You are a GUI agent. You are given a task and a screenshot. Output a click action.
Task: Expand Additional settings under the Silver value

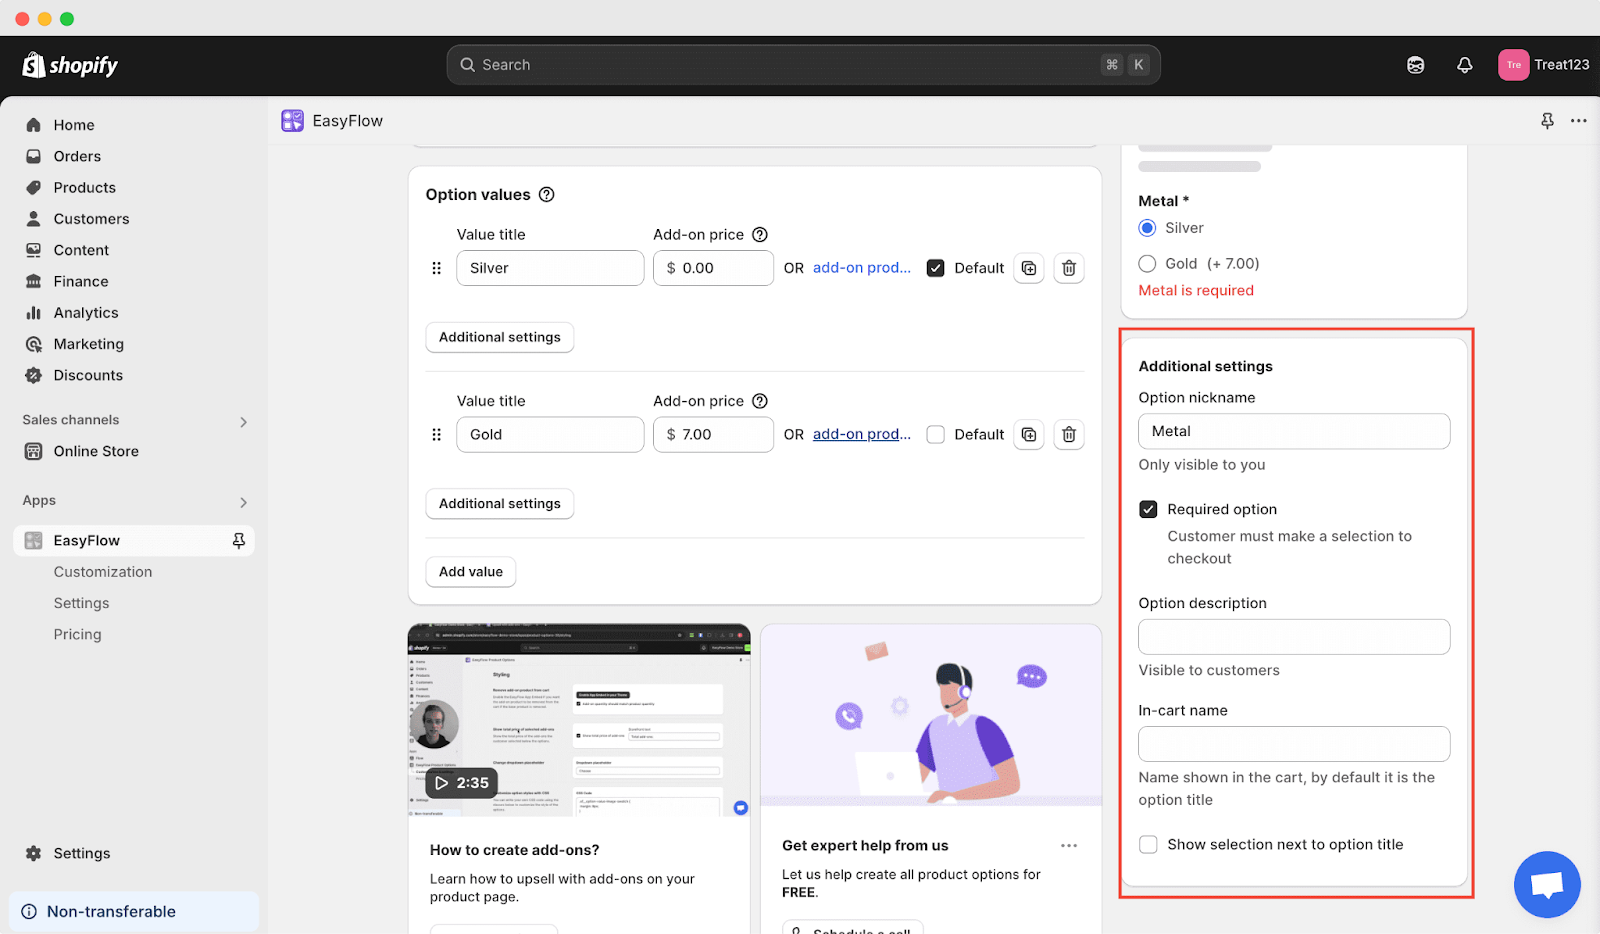pyautogui.click(x=499, y=338)
